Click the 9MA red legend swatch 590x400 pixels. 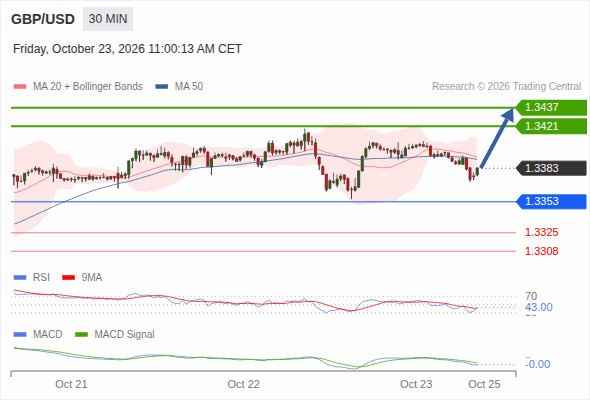68,278
